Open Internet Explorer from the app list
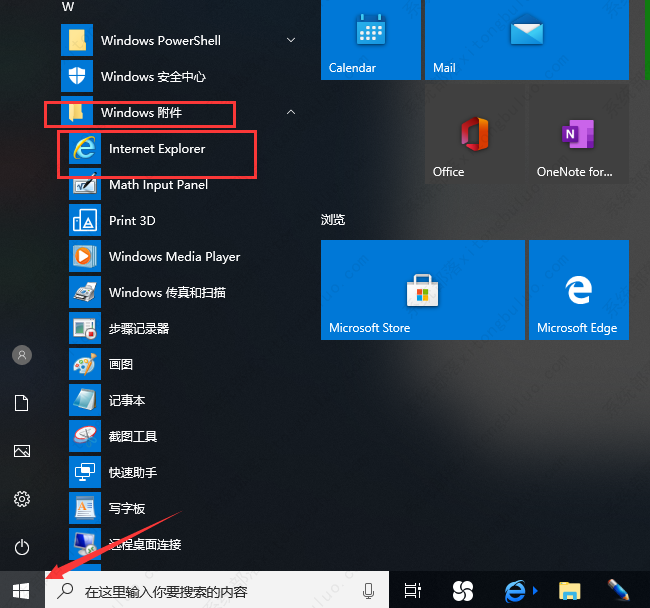The image size is (650, 608). (x=156, y=149)
